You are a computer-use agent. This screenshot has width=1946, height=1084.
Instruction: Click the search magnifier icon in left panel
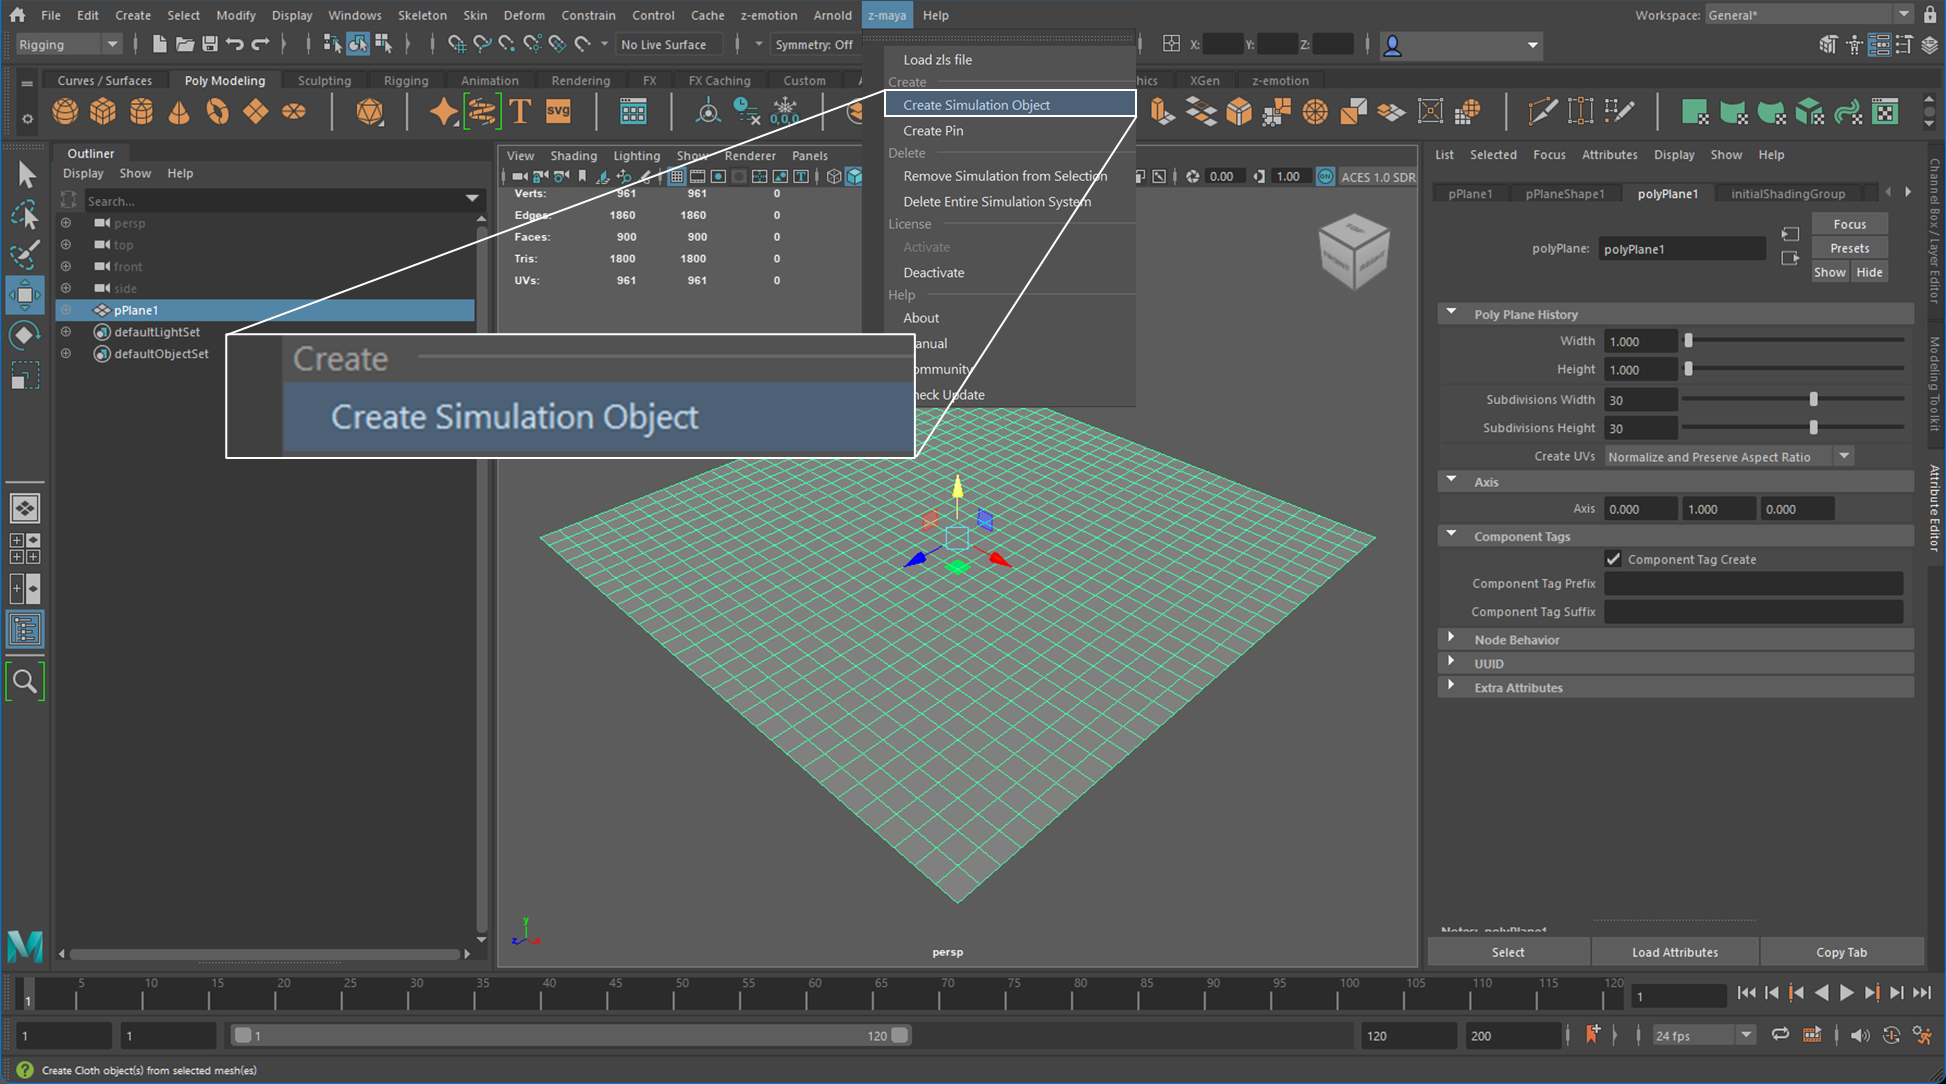pyautogui.click(x=25, y=682)
